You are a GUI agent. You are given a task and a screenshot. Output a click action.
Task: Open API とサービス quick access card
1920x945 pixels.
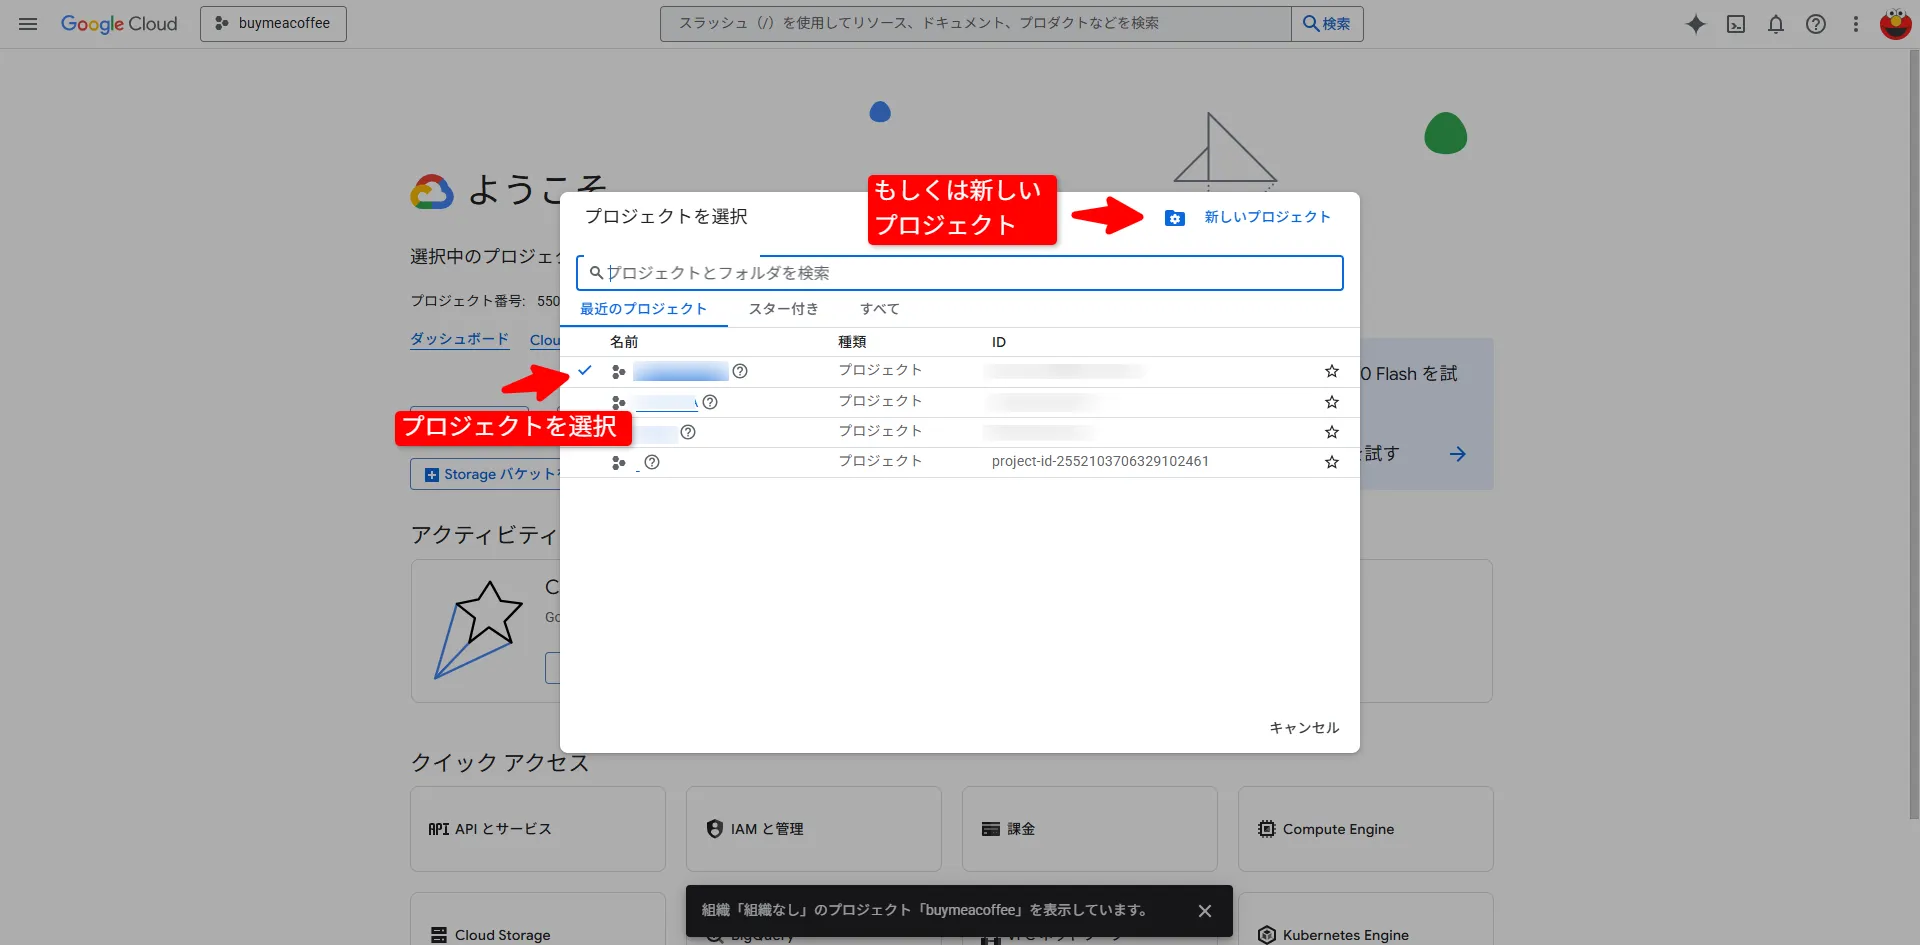tap(538, 829)
